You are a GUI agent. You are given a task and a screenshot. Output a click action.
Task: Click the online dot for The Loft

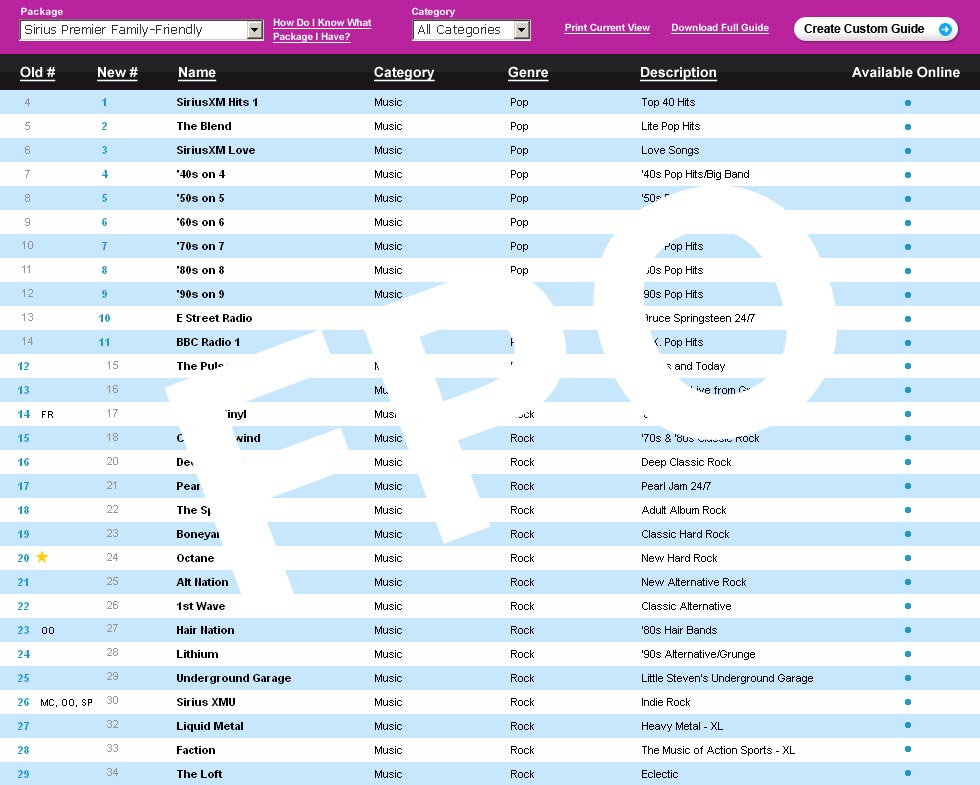[908, 773]
